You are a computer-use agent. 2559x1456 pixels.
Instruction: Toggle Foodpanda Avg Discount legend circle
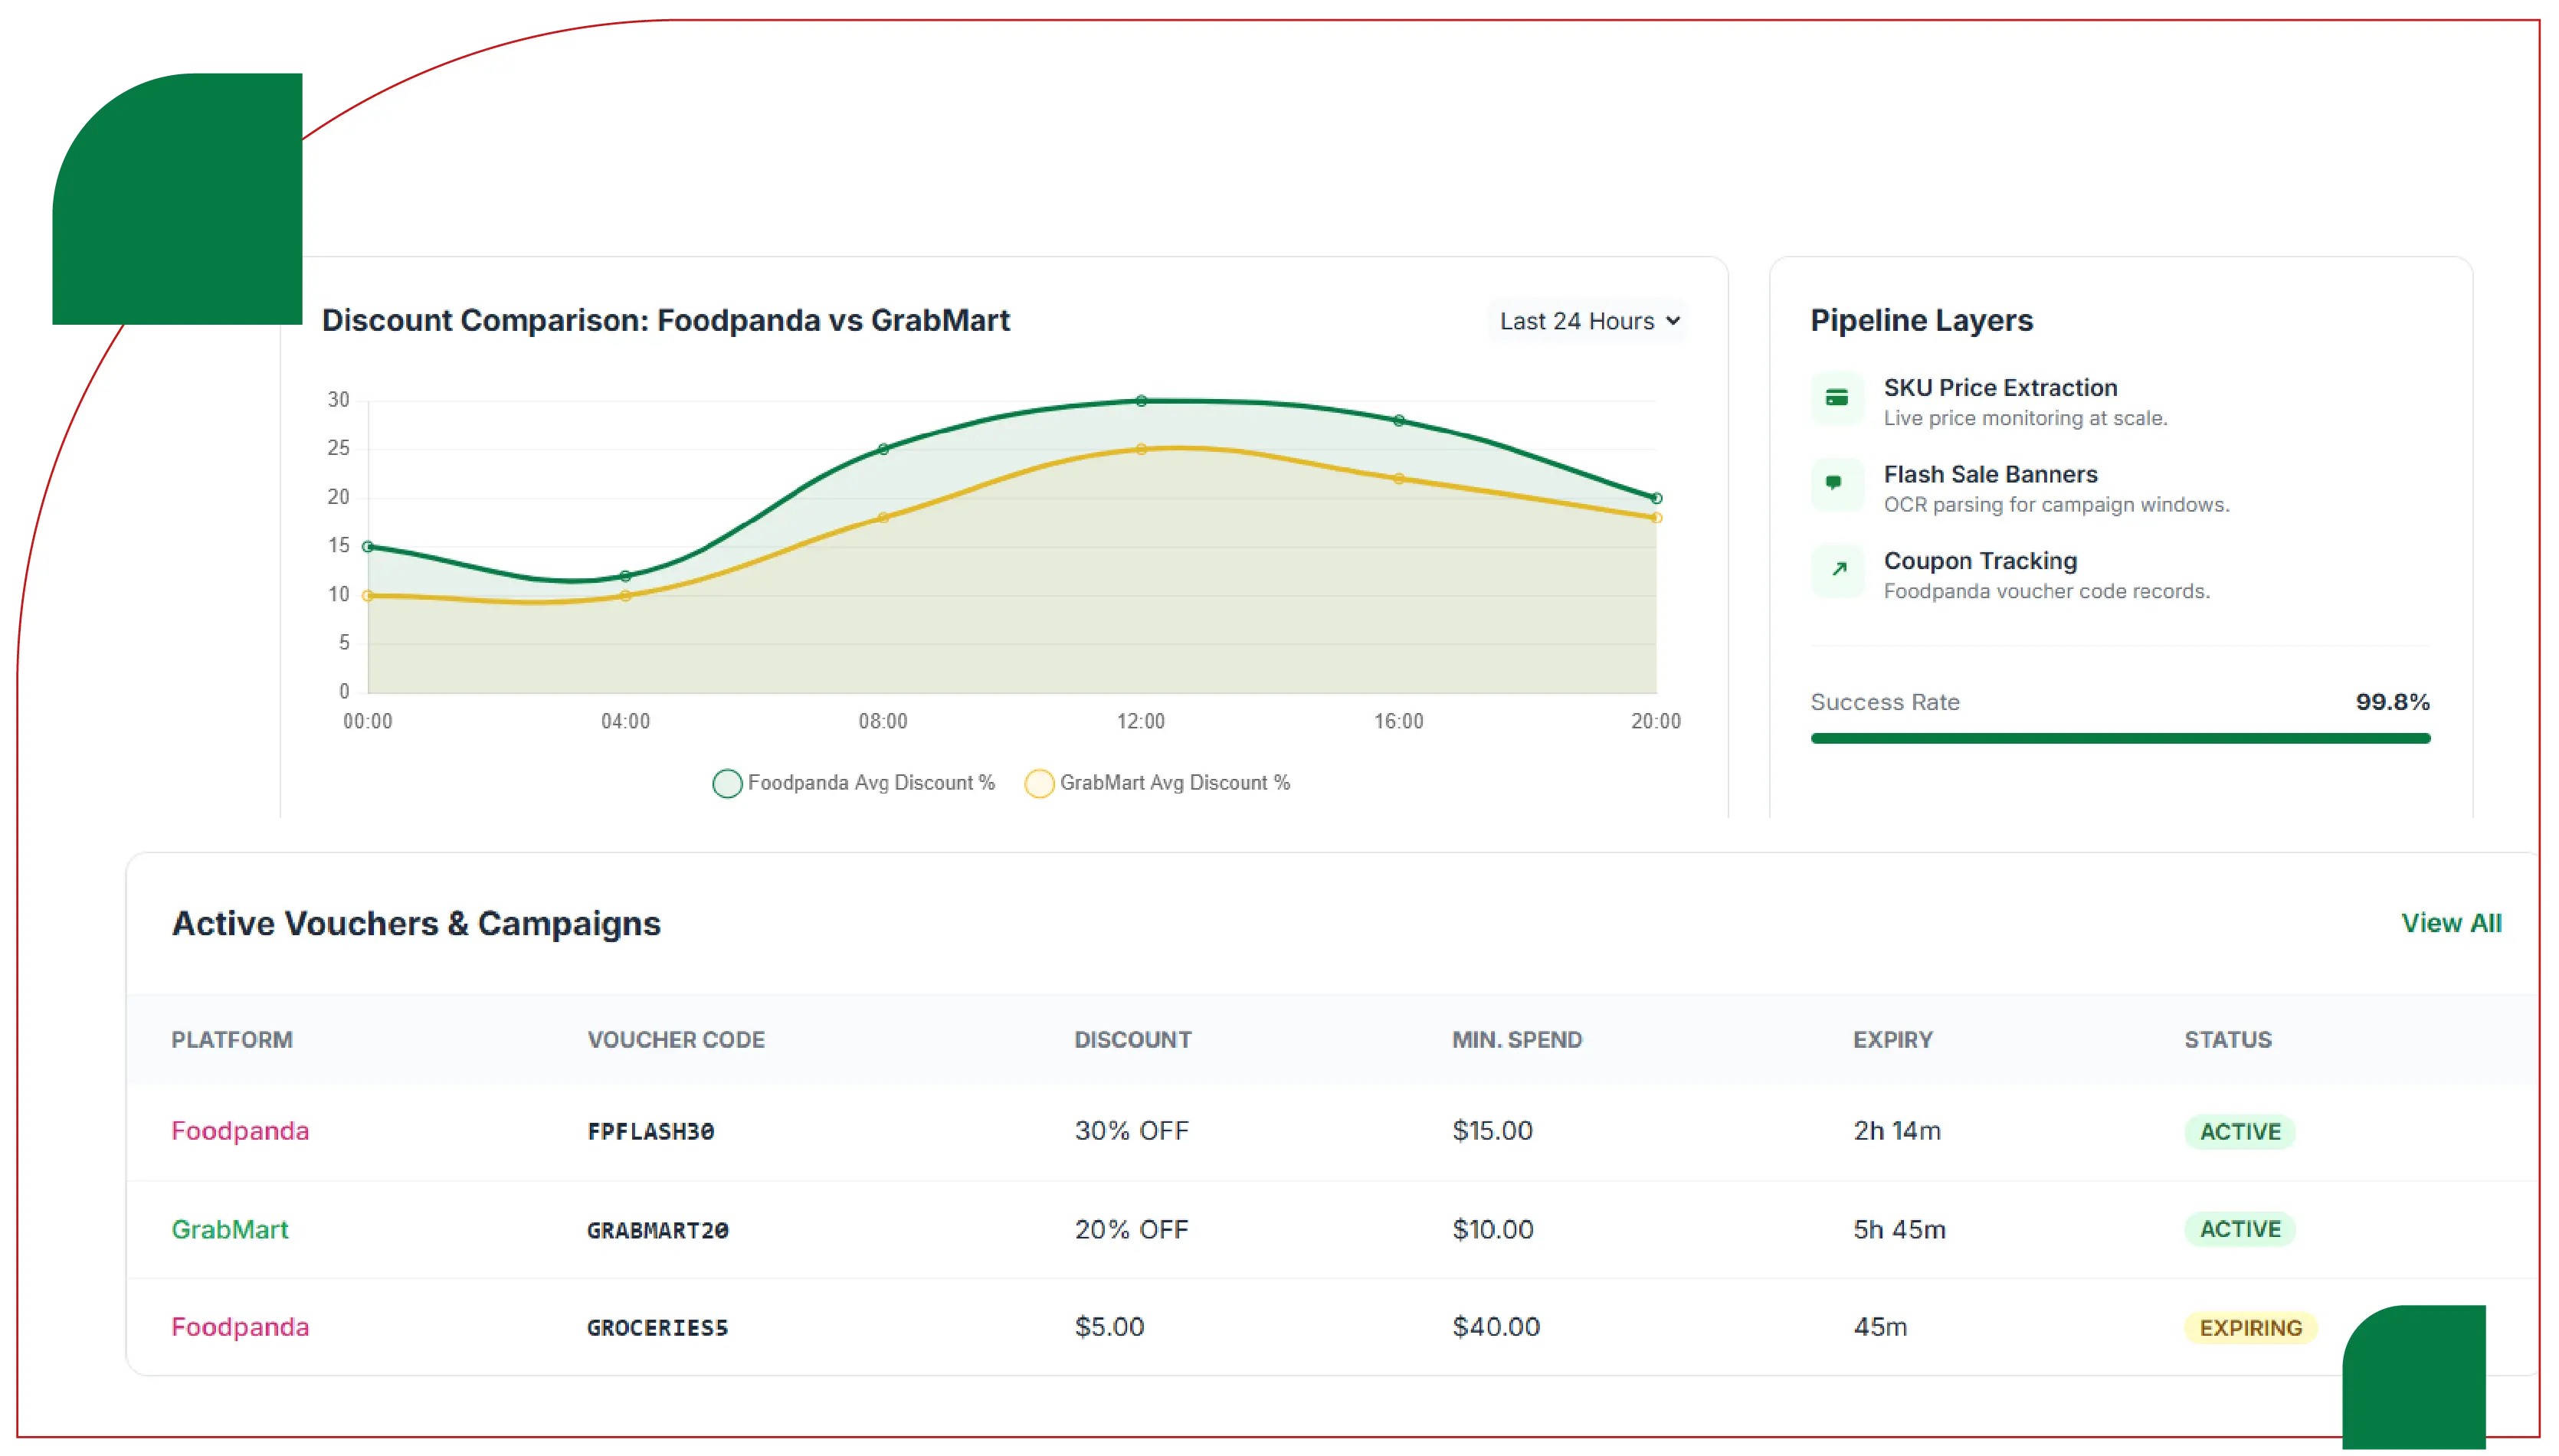(x=727, y=783)
